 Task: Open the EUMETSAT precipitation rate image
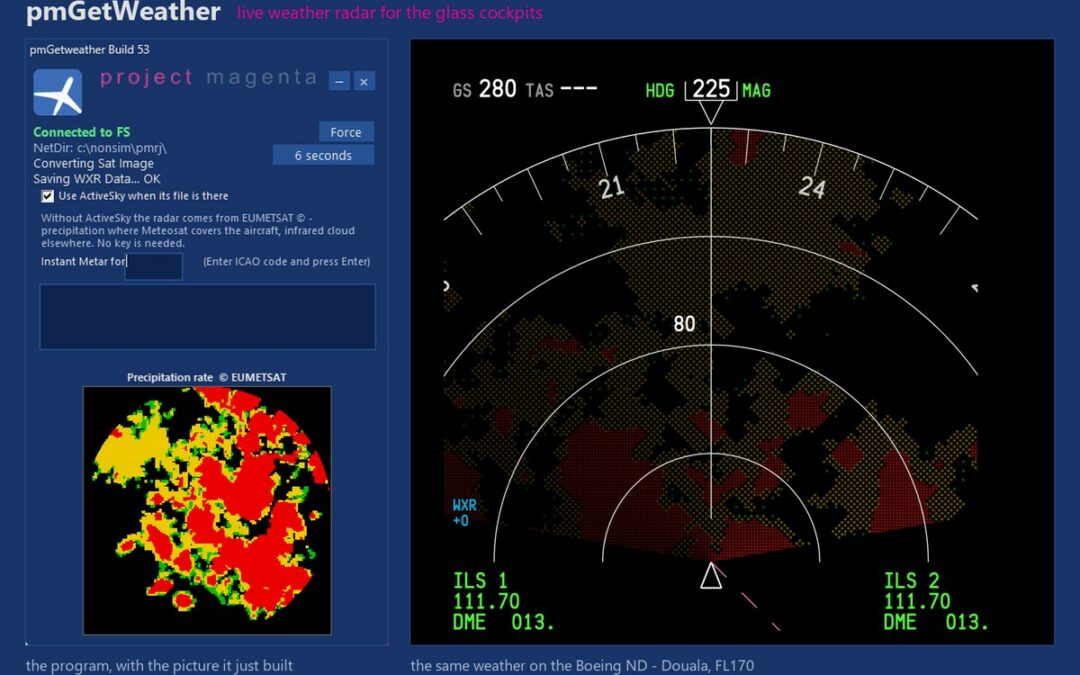[207, 510]
